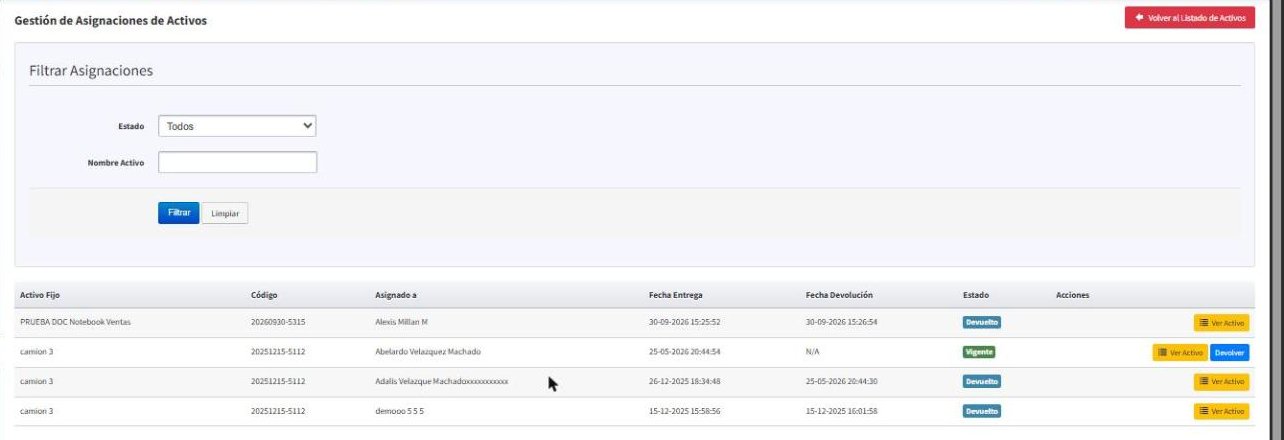Focus the Nombre Activo input field
Viewport: 1284px width, 440px height.
pos(237,162)
